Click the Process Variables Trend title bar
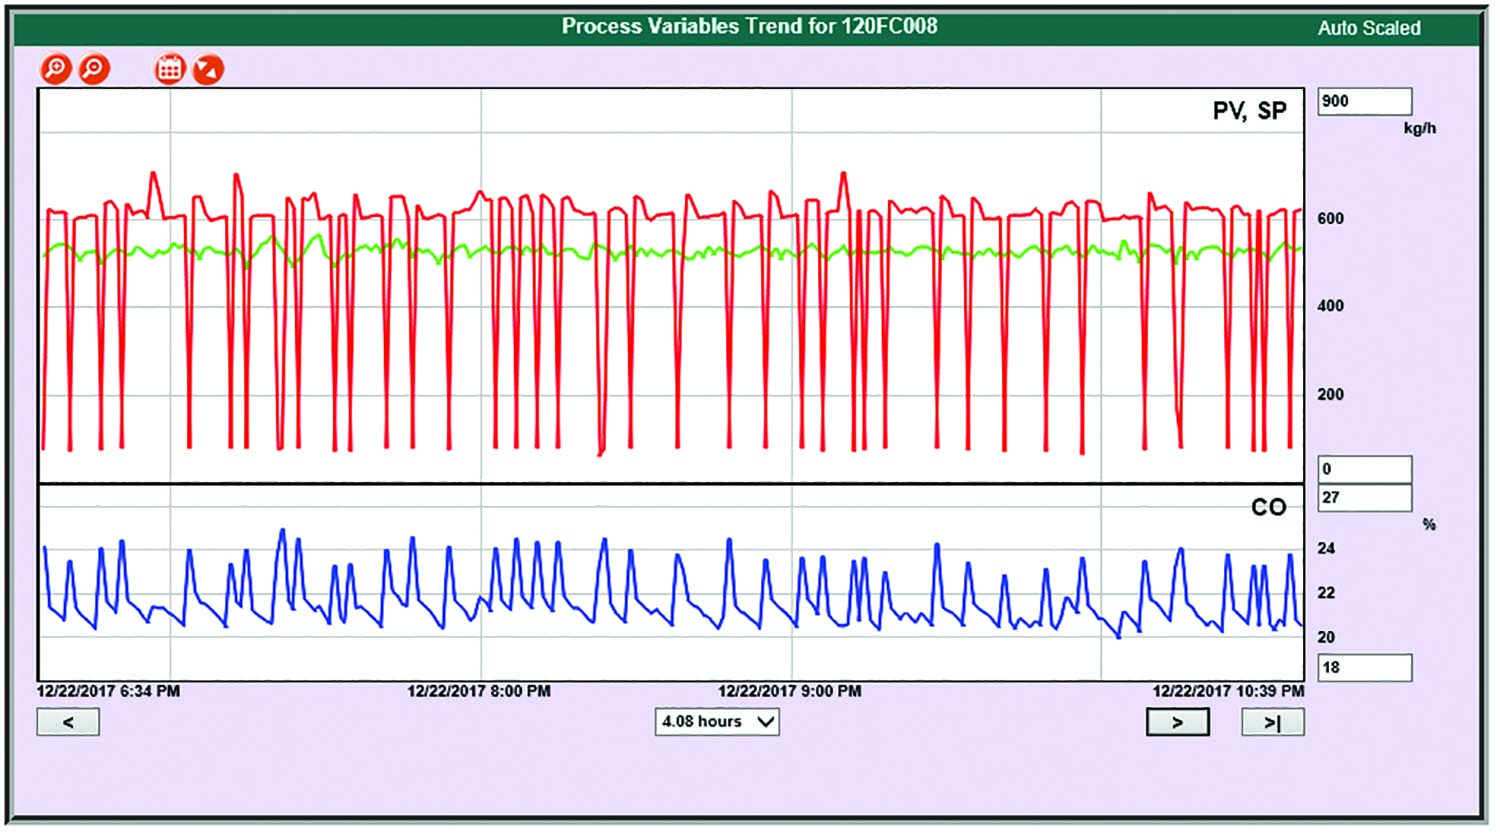The width and height of the screenshot is (1500, 833). click(749, 26)
